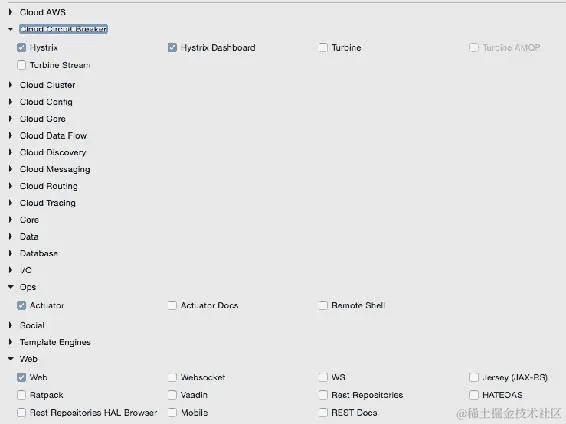Image resolution: width=566 pixels, height=424 pixels.
Task: Select the Social category label
Action: point(32,325)
